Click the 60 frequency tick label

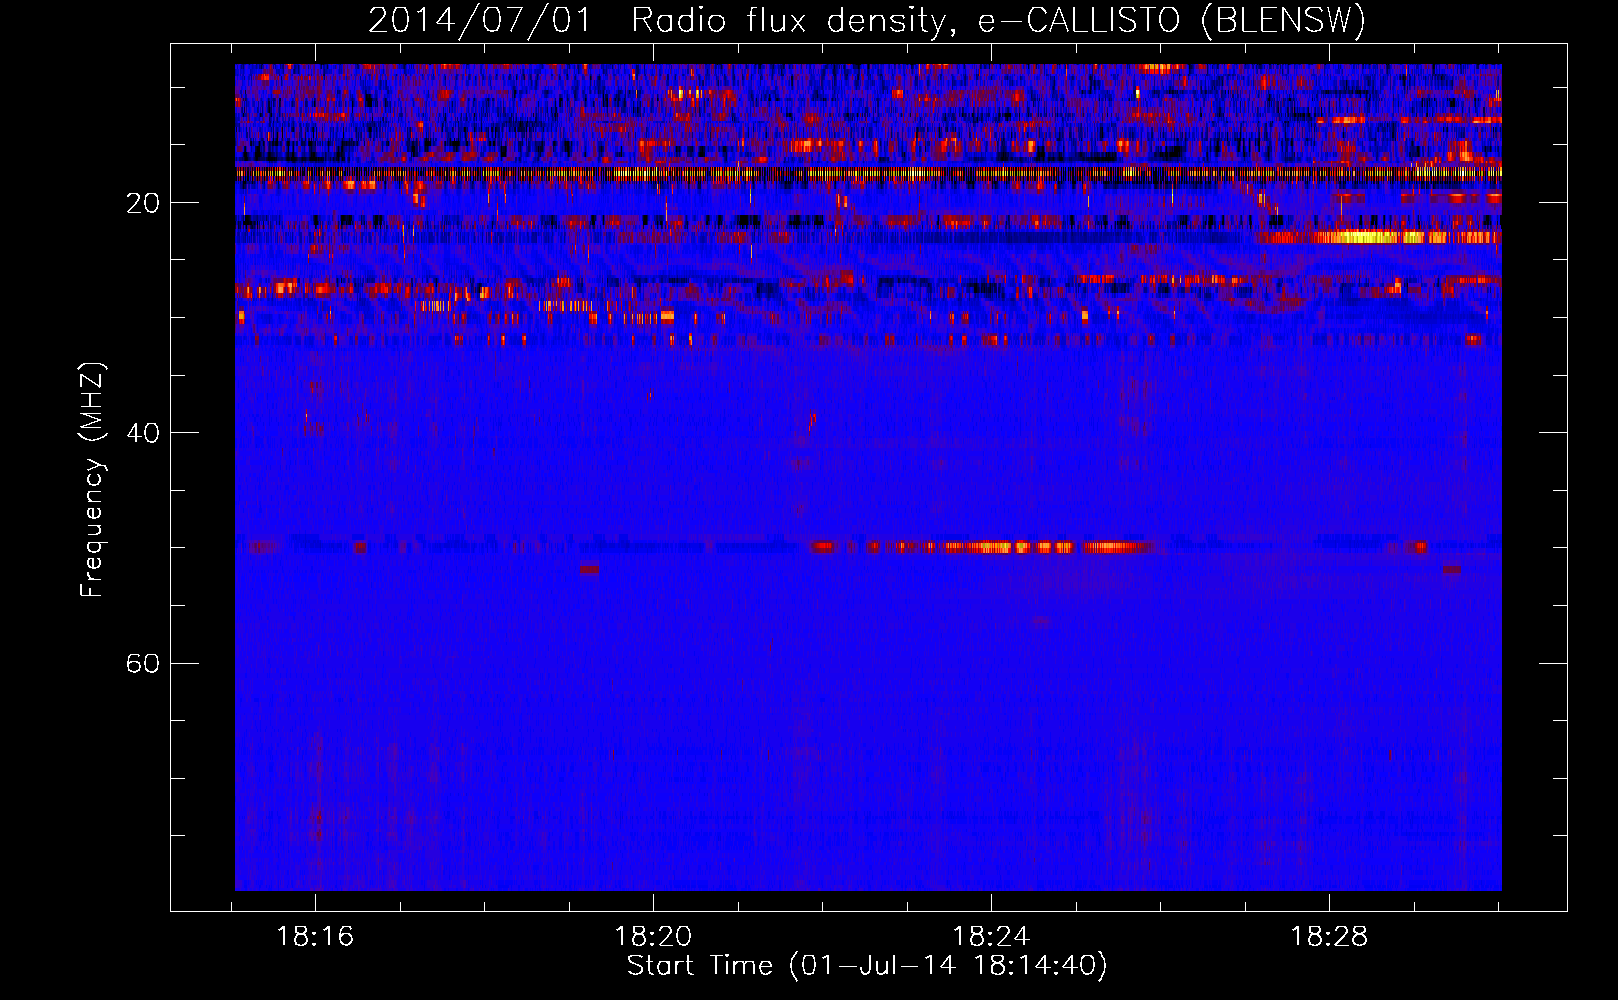click(x=142, y=663)
